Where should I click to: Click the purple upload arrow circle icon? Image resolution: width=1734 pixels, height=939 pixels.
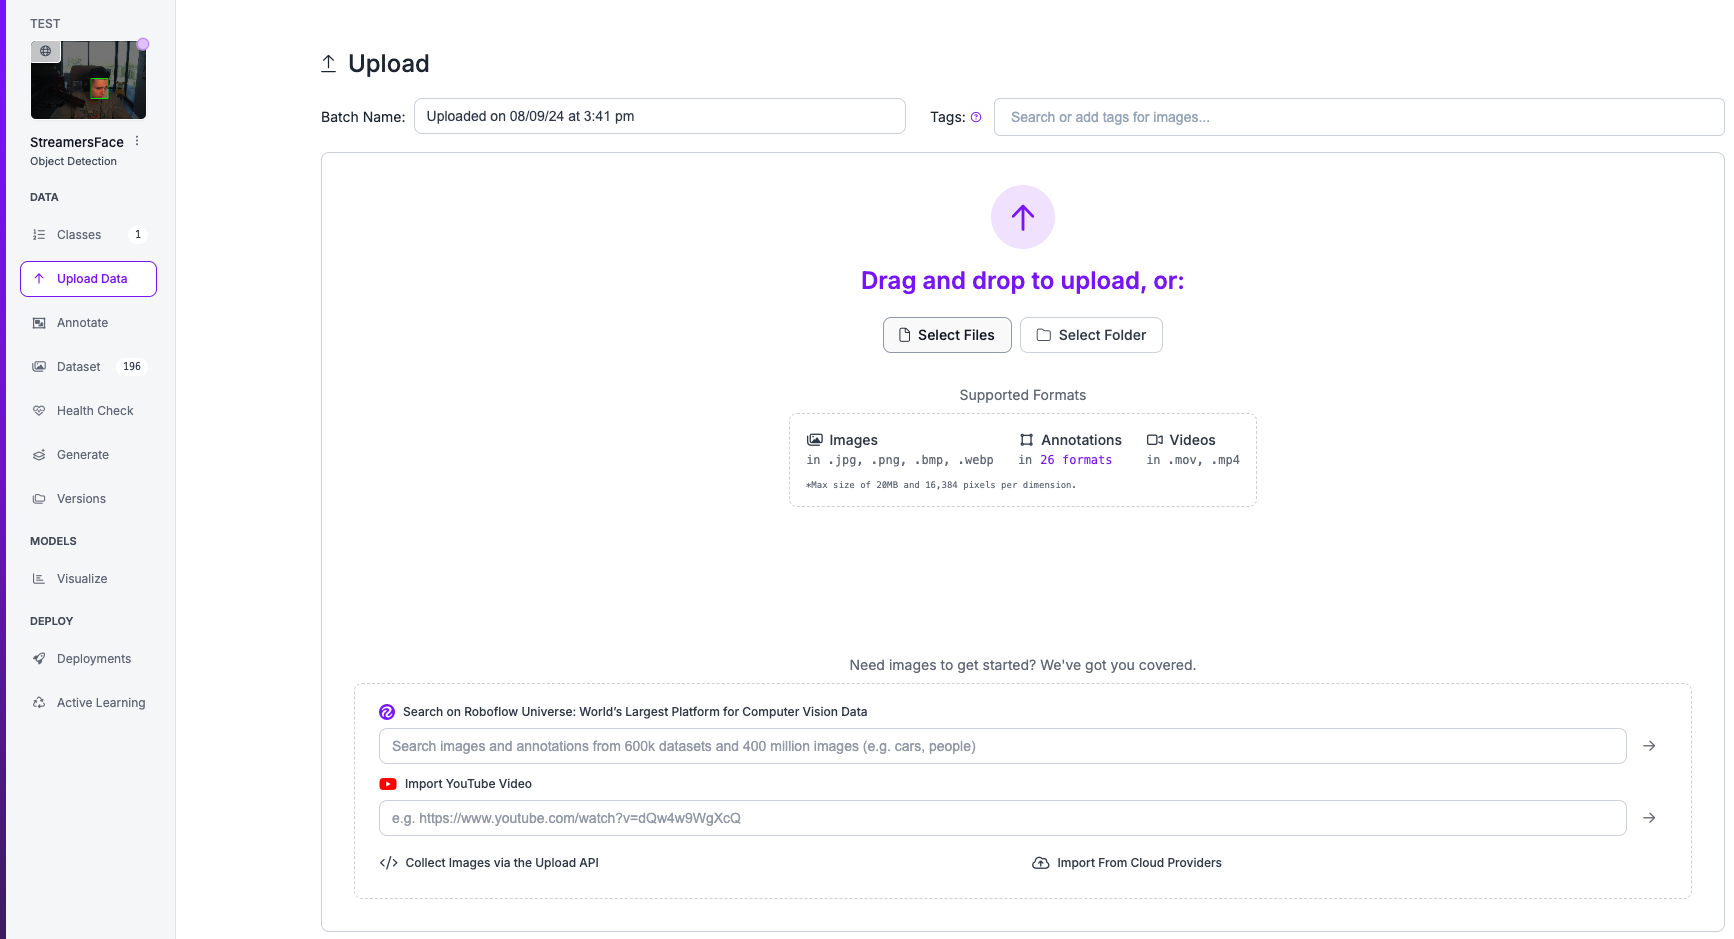pyautogui.click(x=1022, y=217)
